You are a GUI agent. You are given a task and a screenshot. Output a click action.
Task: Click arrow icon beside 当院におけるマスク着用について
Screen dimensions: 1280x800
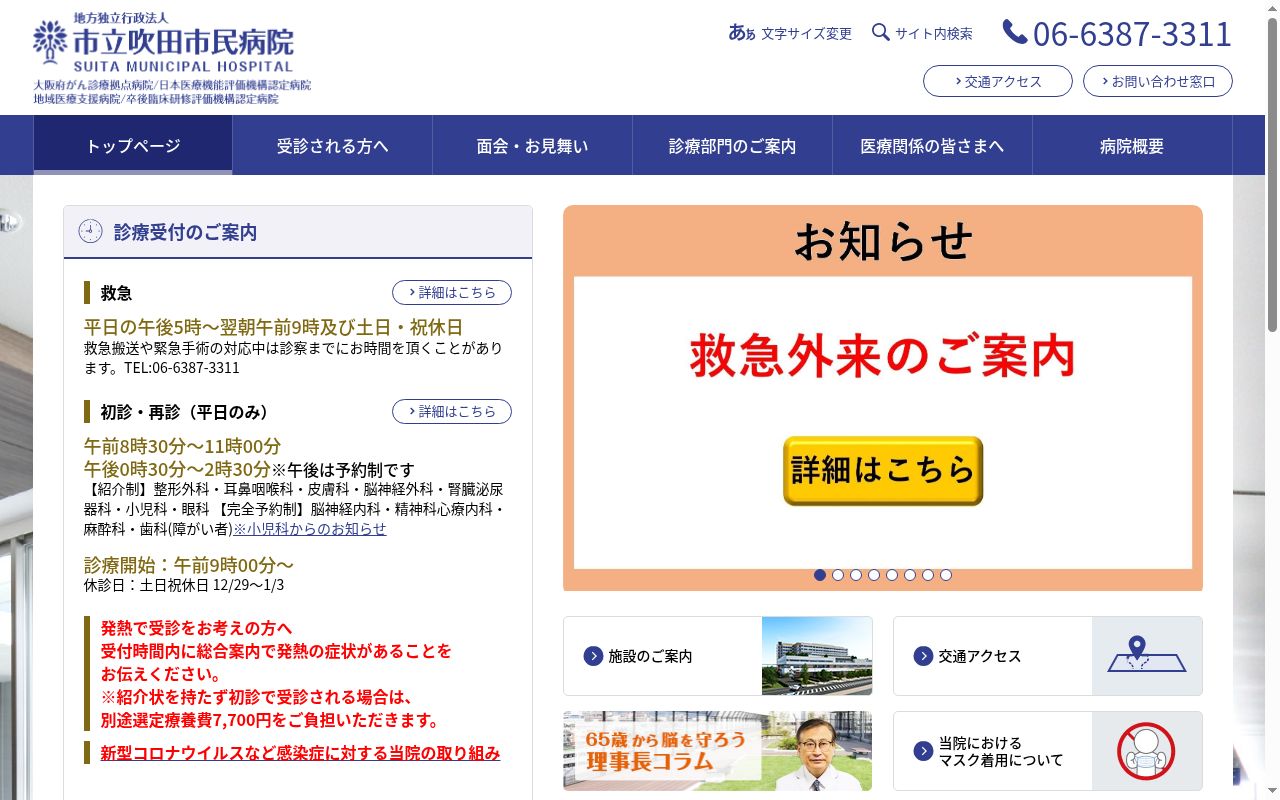(923, 751)
